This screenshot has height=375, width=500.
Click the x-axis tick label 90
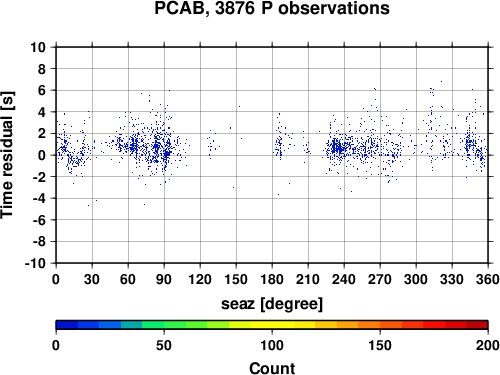pos(164,279)
